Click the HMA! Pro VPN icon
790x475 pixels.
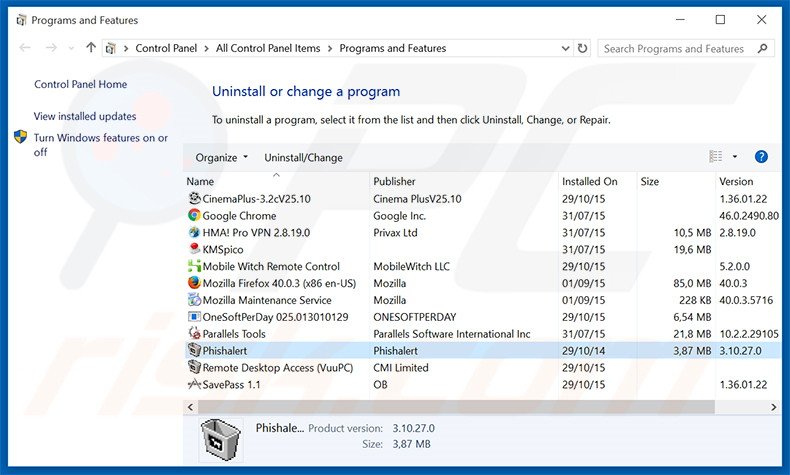coord(194,232)
